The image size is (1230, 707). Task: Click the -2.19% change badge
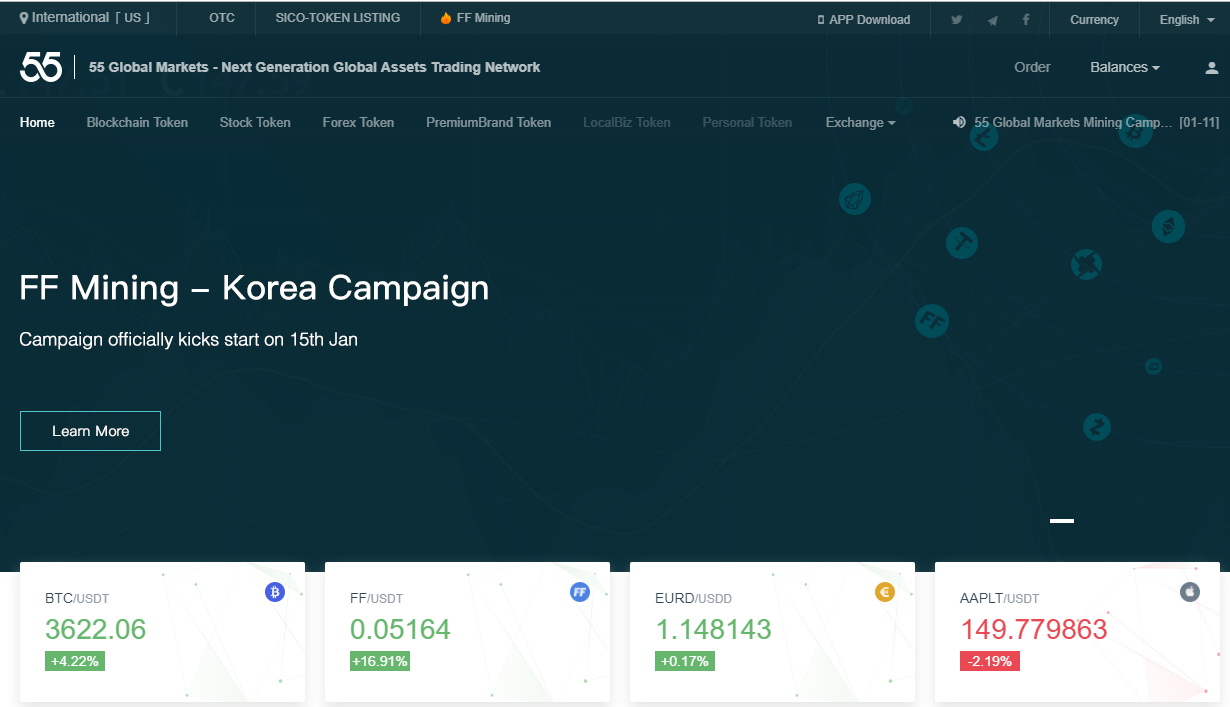(x=990, y=661)
